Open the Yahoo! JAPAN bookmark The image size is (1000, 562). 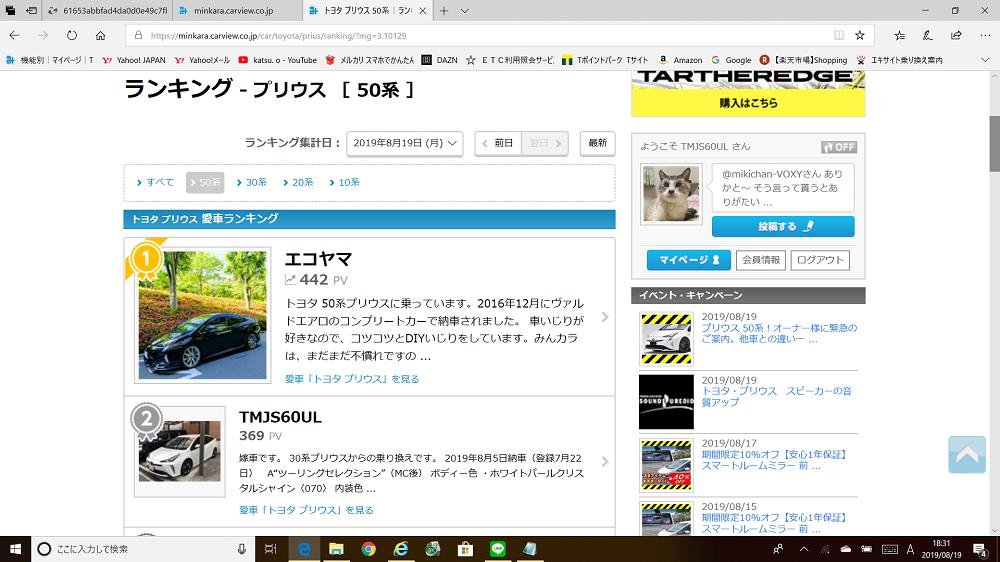click(134, 60)
